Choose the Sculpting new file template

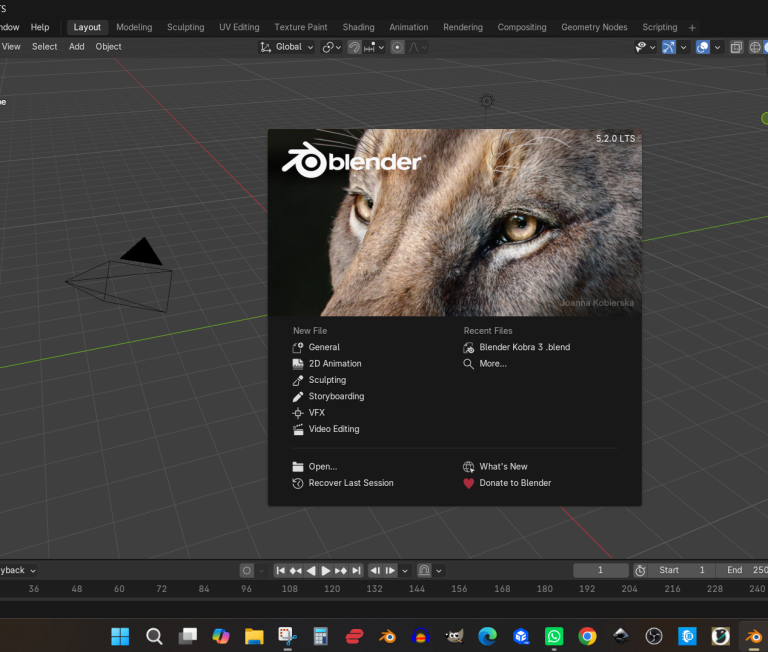pyautogui.click(x=319, y=380)
